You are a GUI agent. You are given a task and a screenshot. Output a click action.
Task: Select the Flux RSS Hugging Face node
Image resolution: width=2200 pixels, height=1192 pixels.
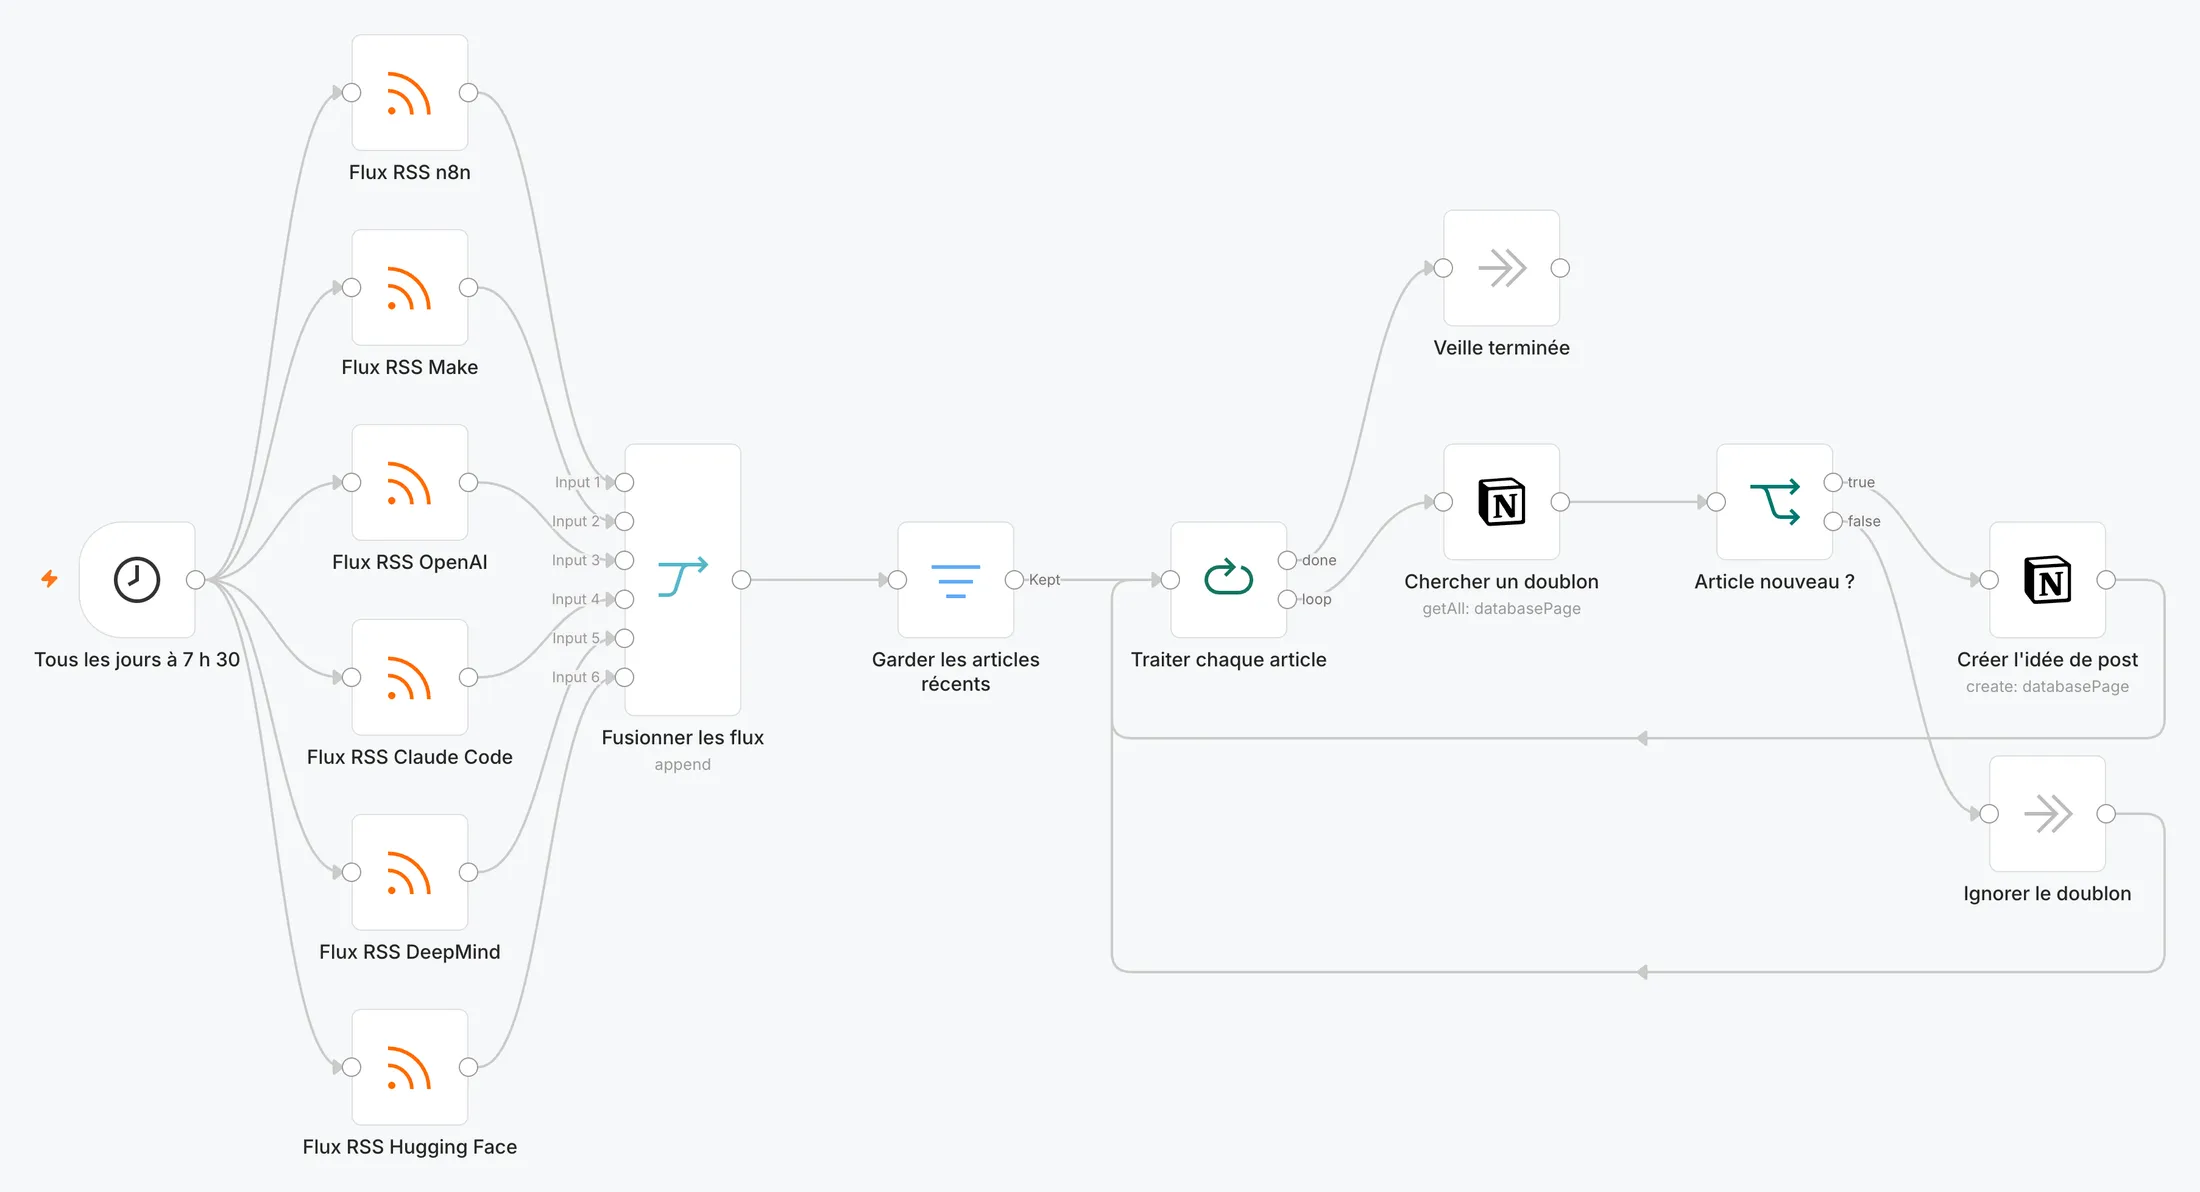coord(410,1068)
